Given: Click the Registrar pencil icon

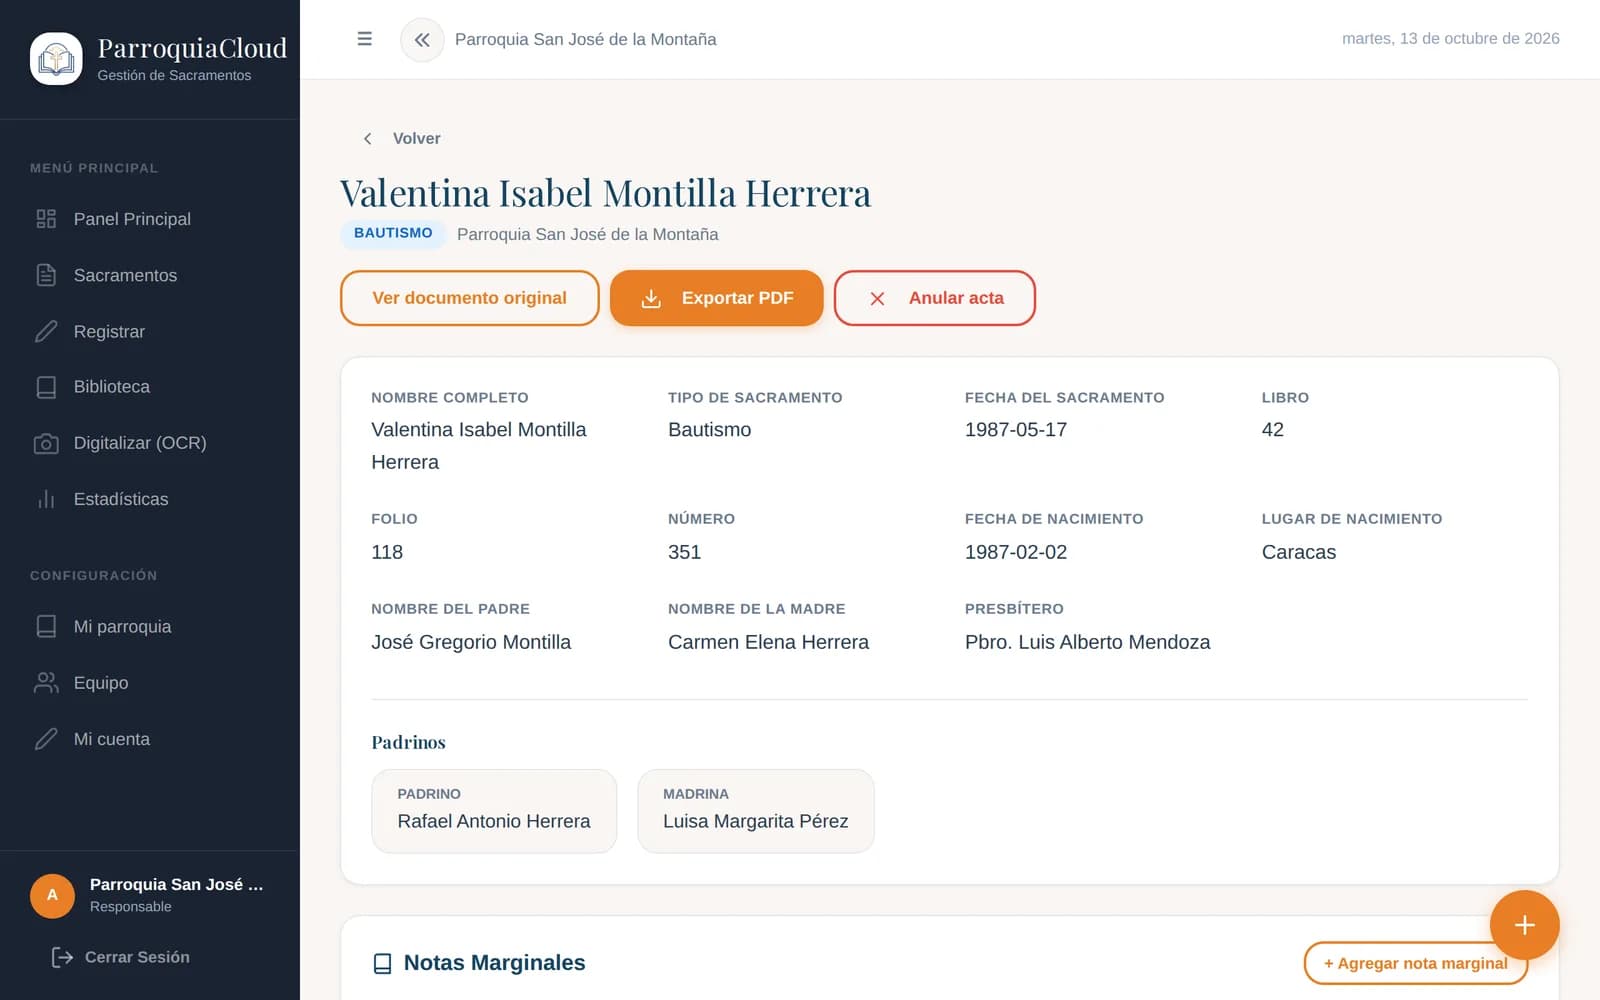Looking at the screenshot, I should pyautogui.click(x=46, y=331).
